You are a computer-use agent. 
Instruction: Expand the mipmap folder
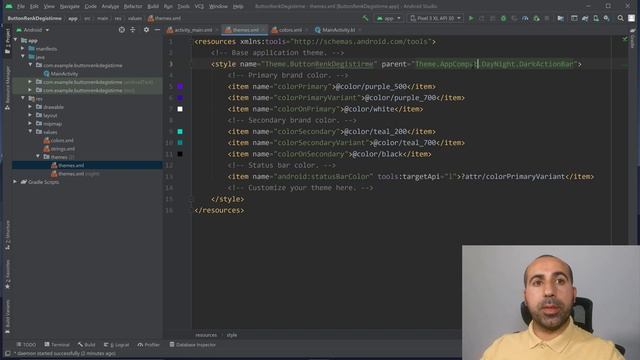tap(30, 123)
